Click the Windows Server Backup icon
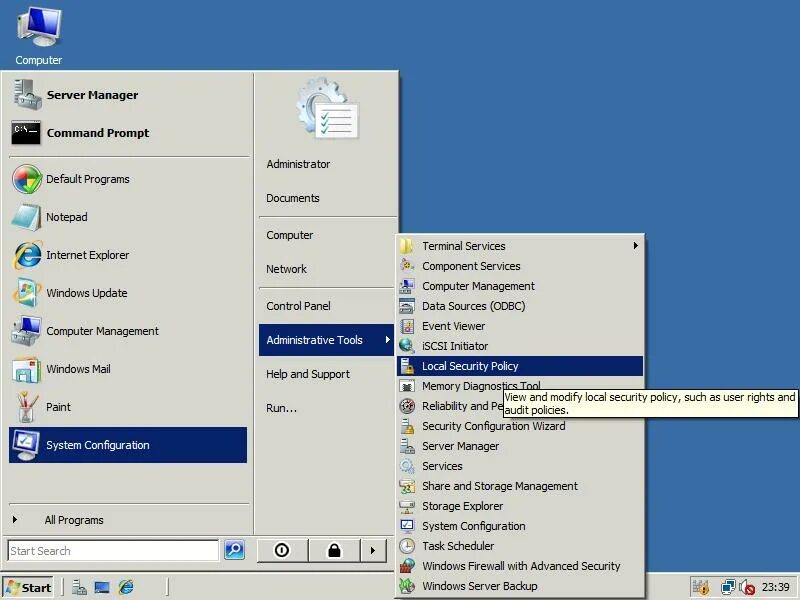Screen dimensions: 800x600 (407, 586)
